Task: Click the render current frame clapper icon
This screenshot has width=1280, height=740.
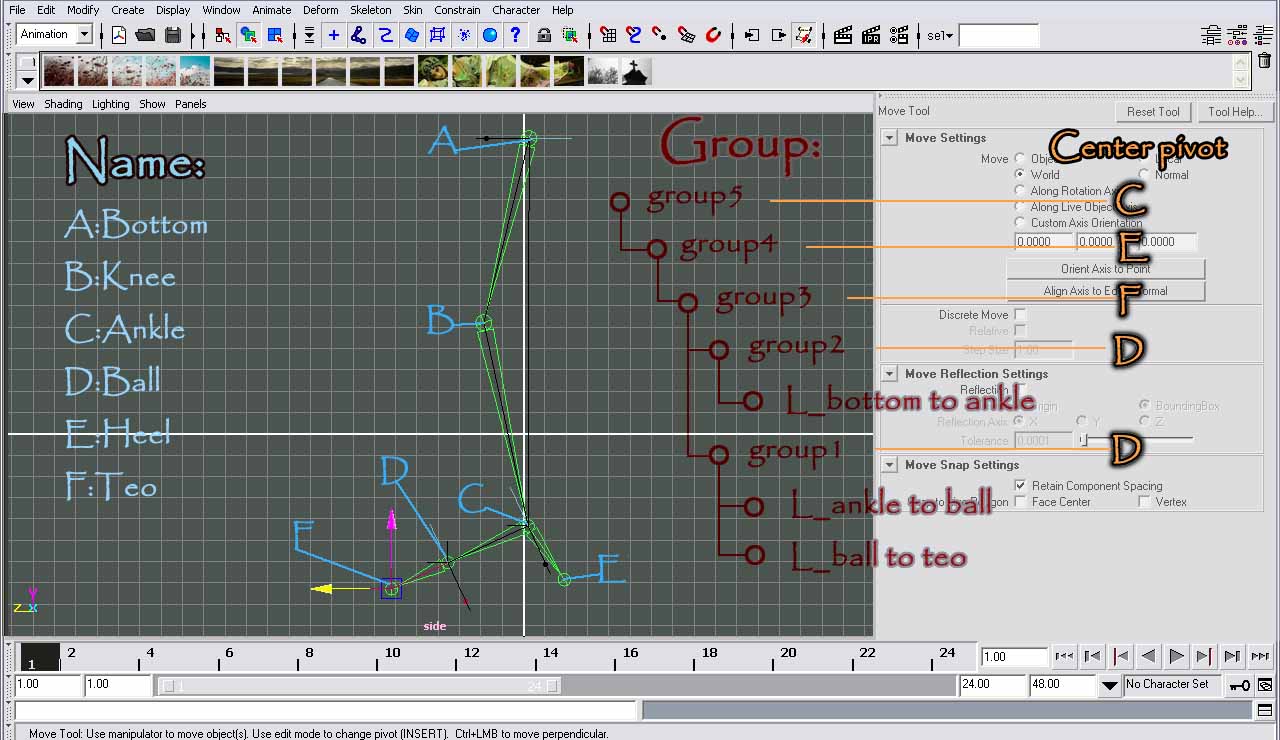Action: 843,35
